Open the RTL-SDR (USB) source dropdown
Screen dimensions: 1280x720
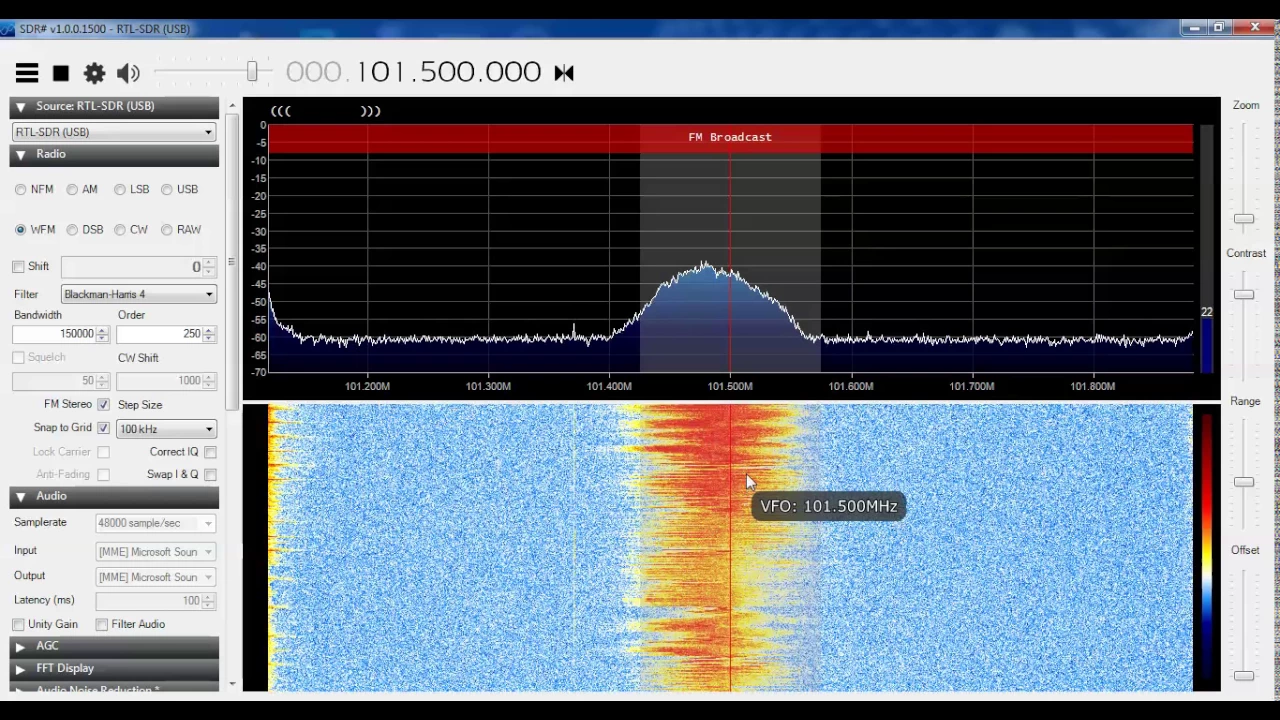(114, 132)
